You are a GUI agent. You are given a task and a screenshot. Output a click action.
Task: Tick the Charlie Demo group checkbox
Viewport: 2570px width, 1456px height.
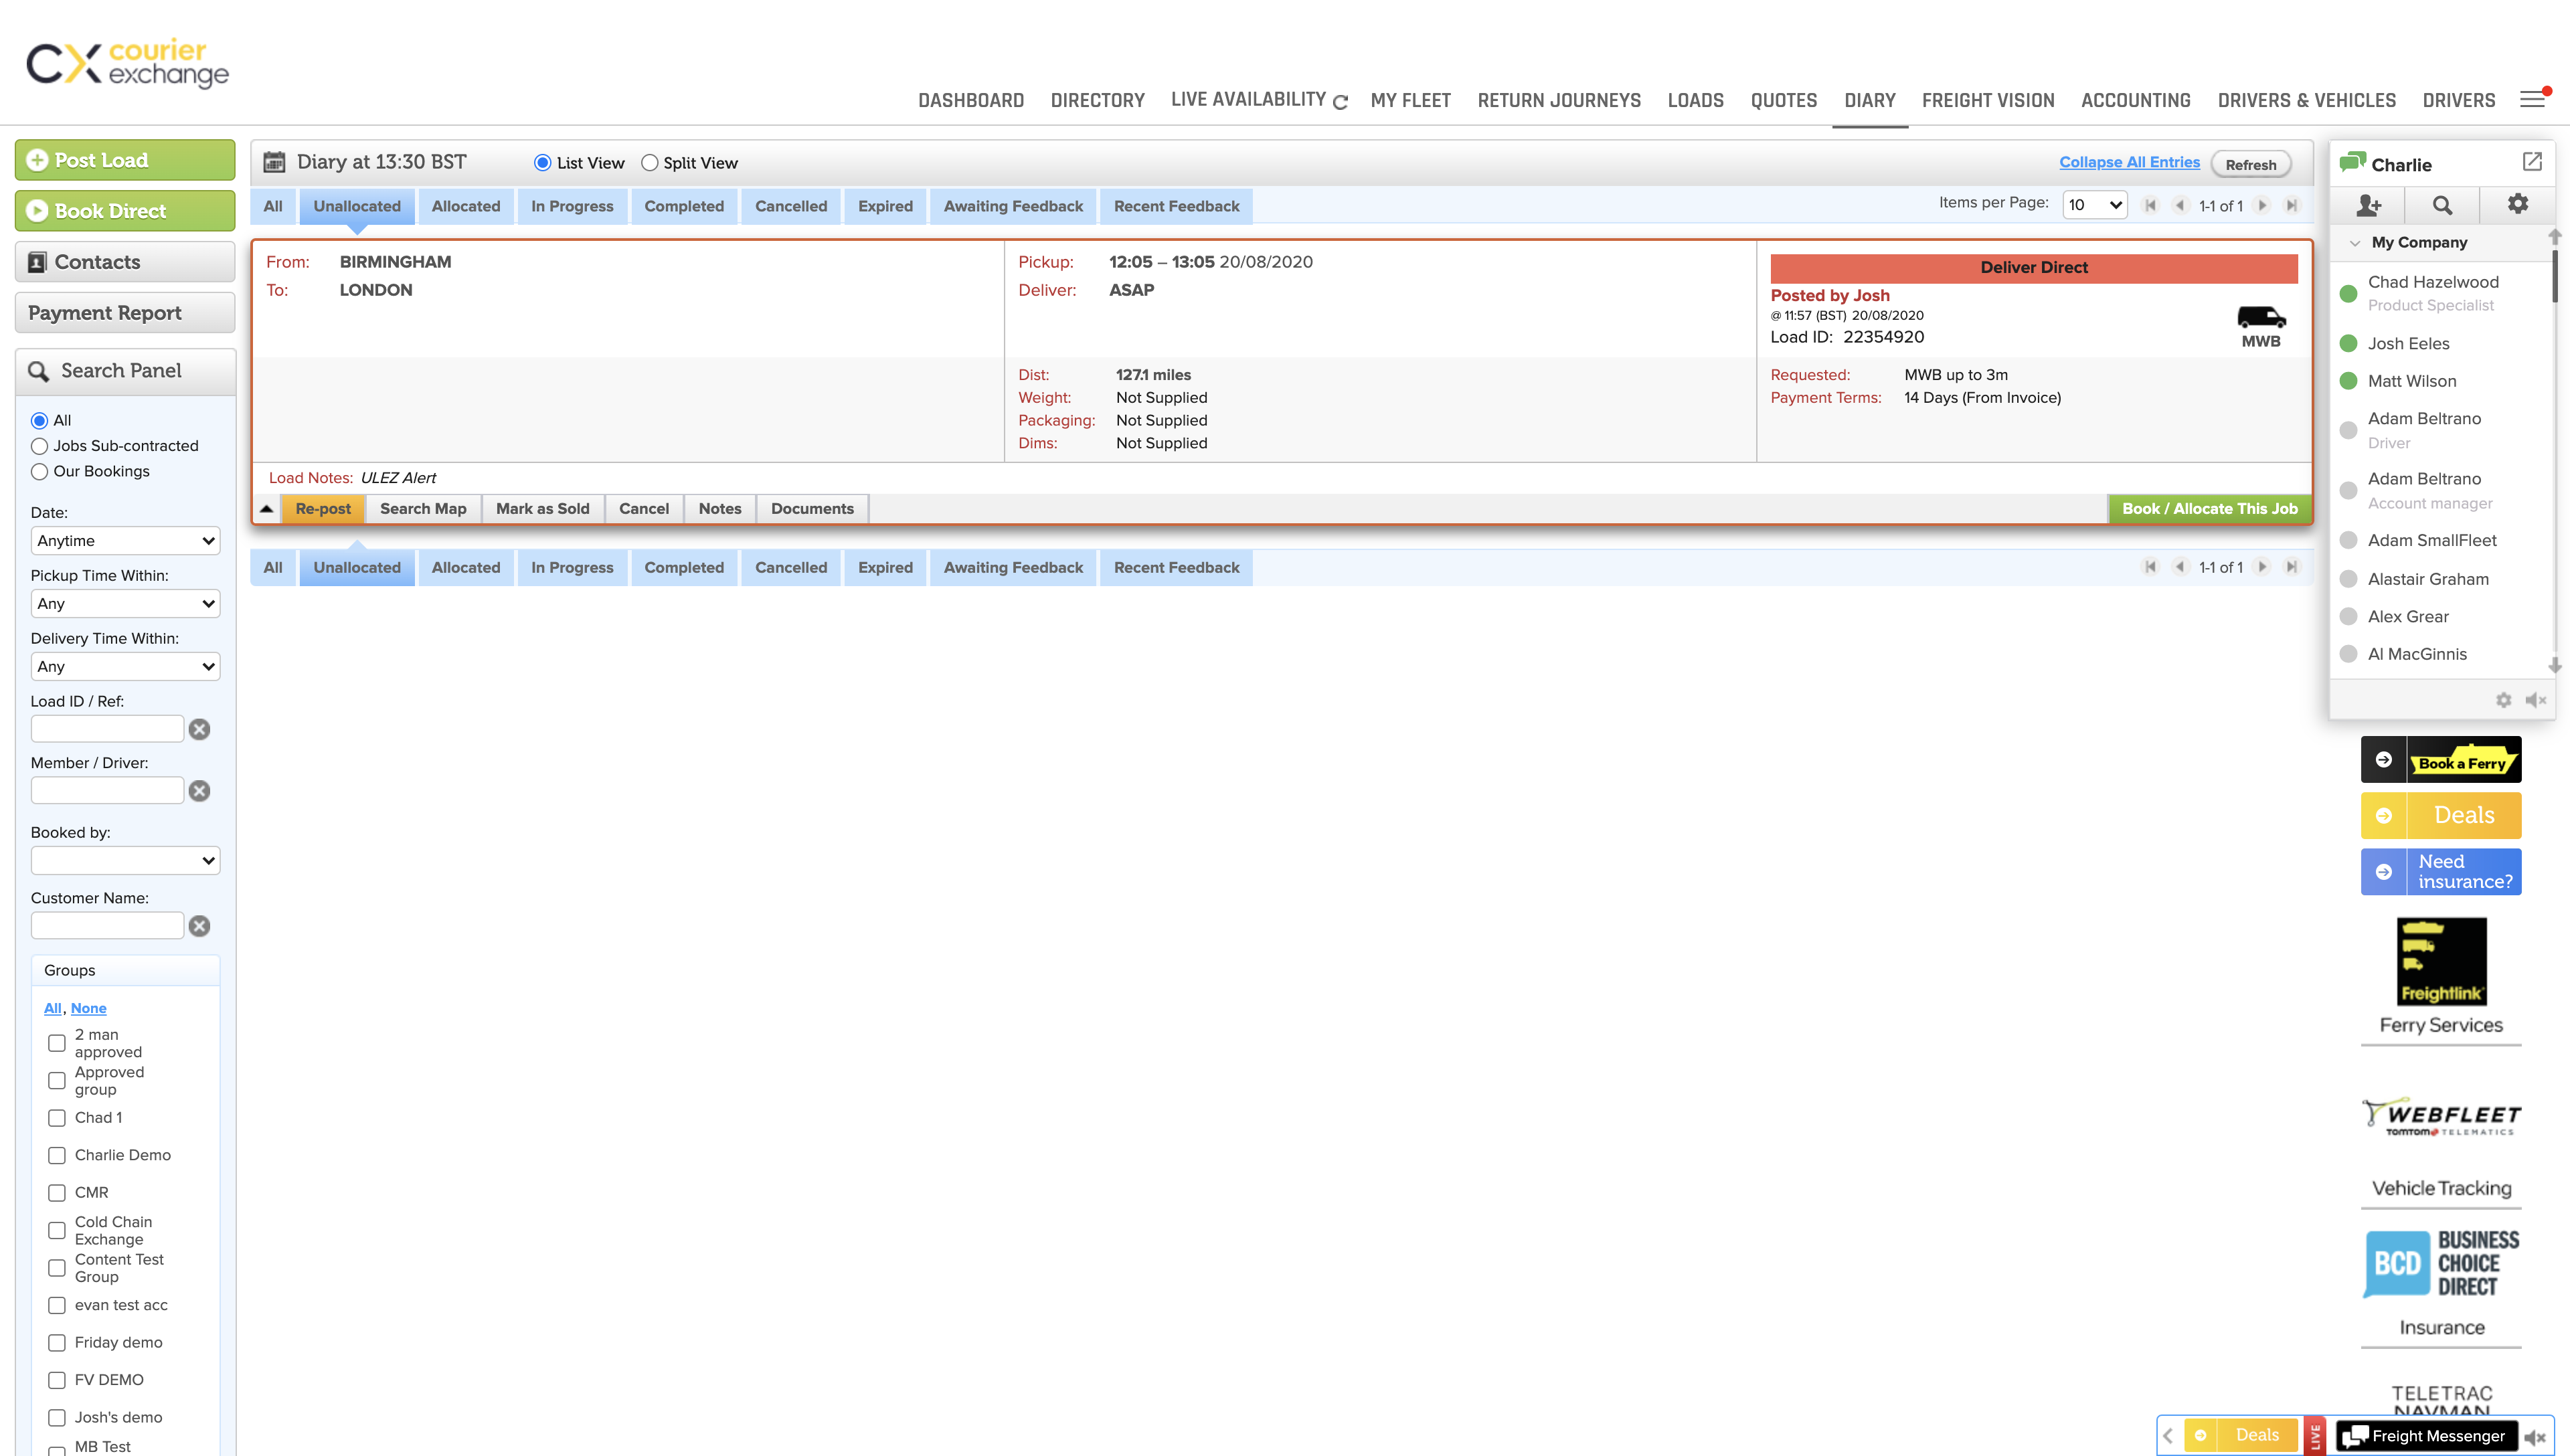pyautogui.click(x=57, y=1155)
